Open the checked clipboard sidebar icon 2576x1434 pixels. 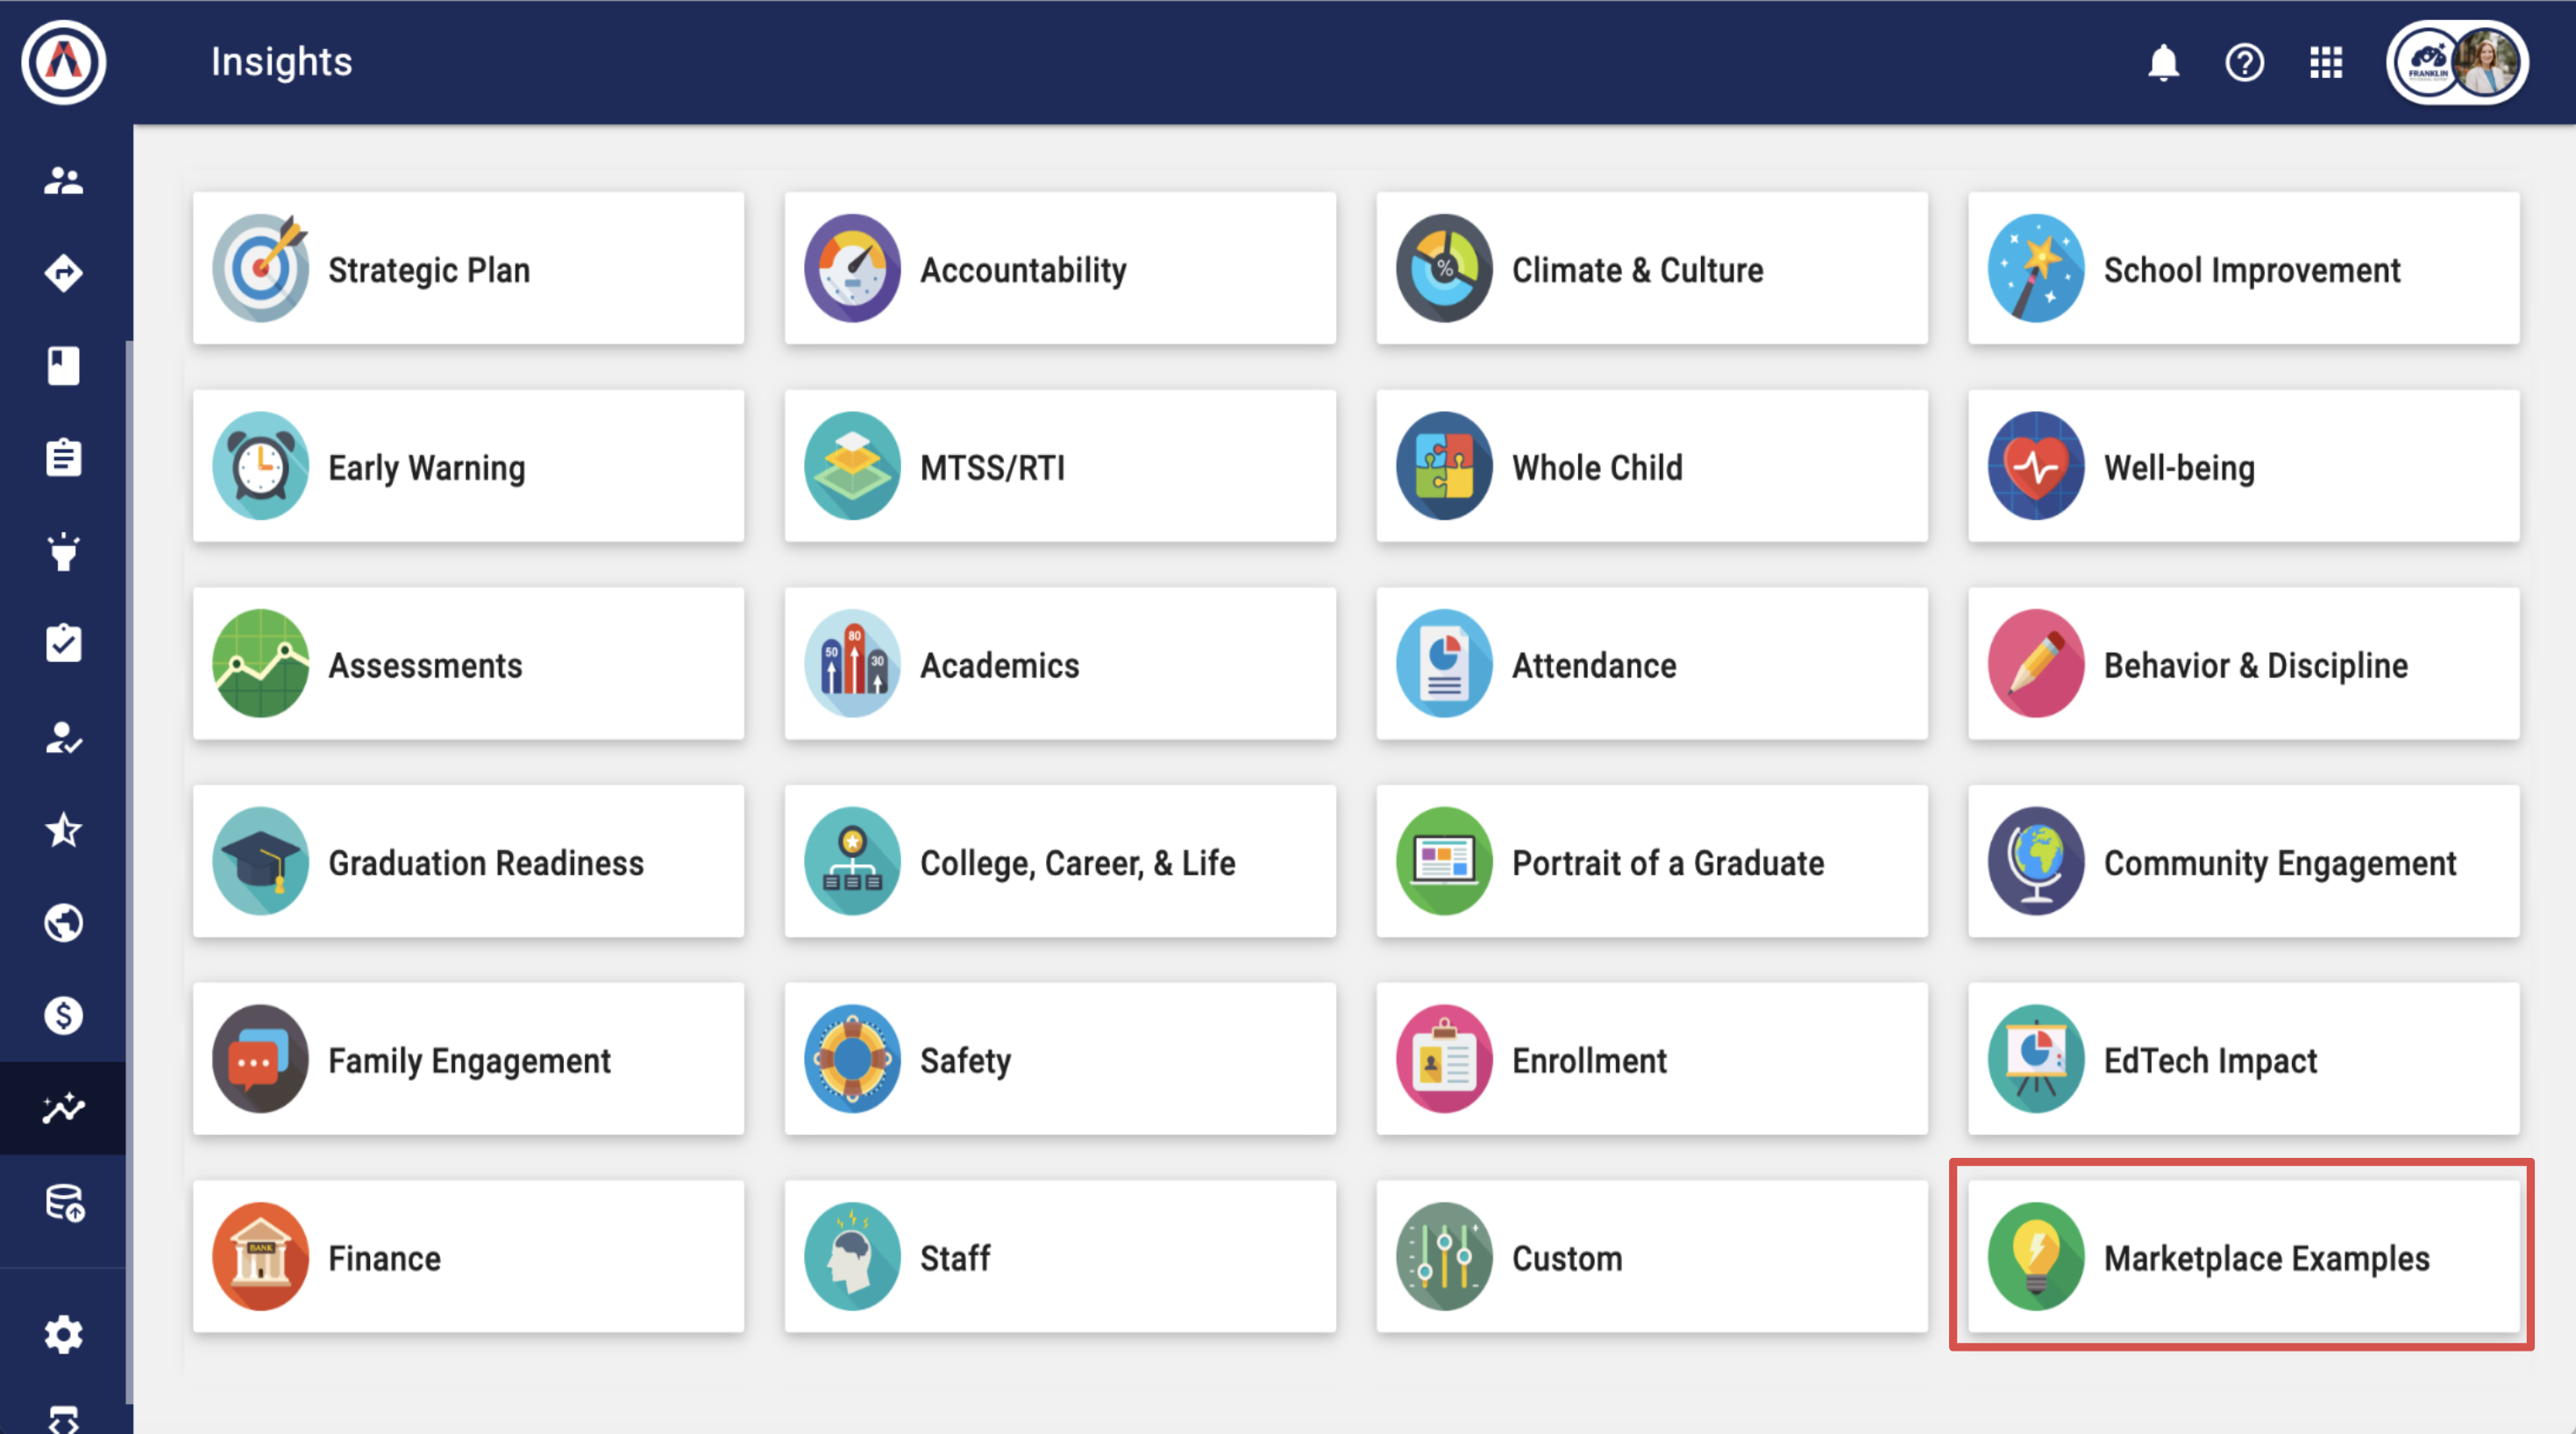(64, 643)
